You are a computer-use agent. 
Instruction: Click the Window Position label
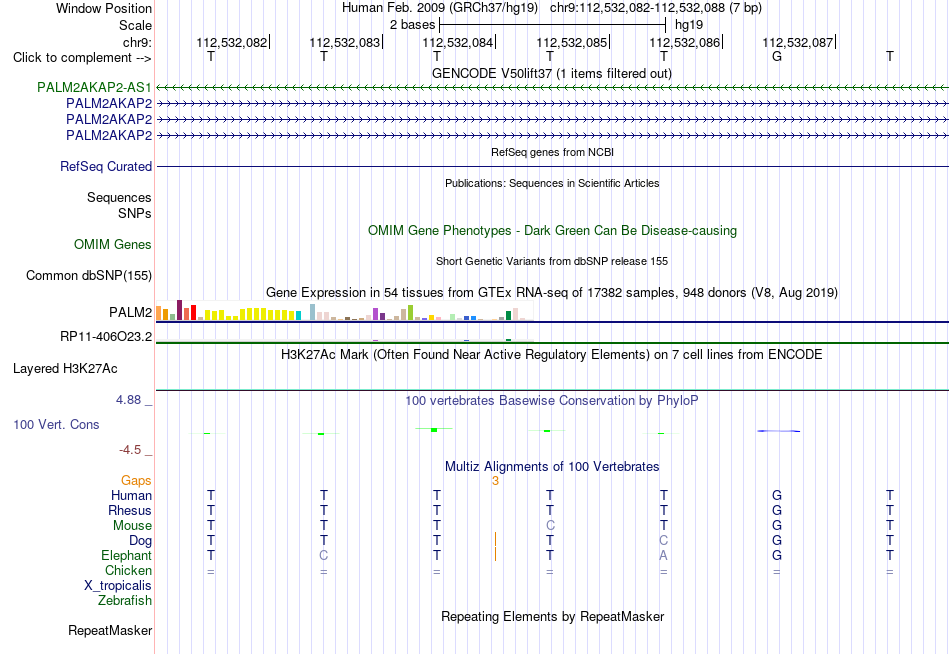click(x=104, y=8)
